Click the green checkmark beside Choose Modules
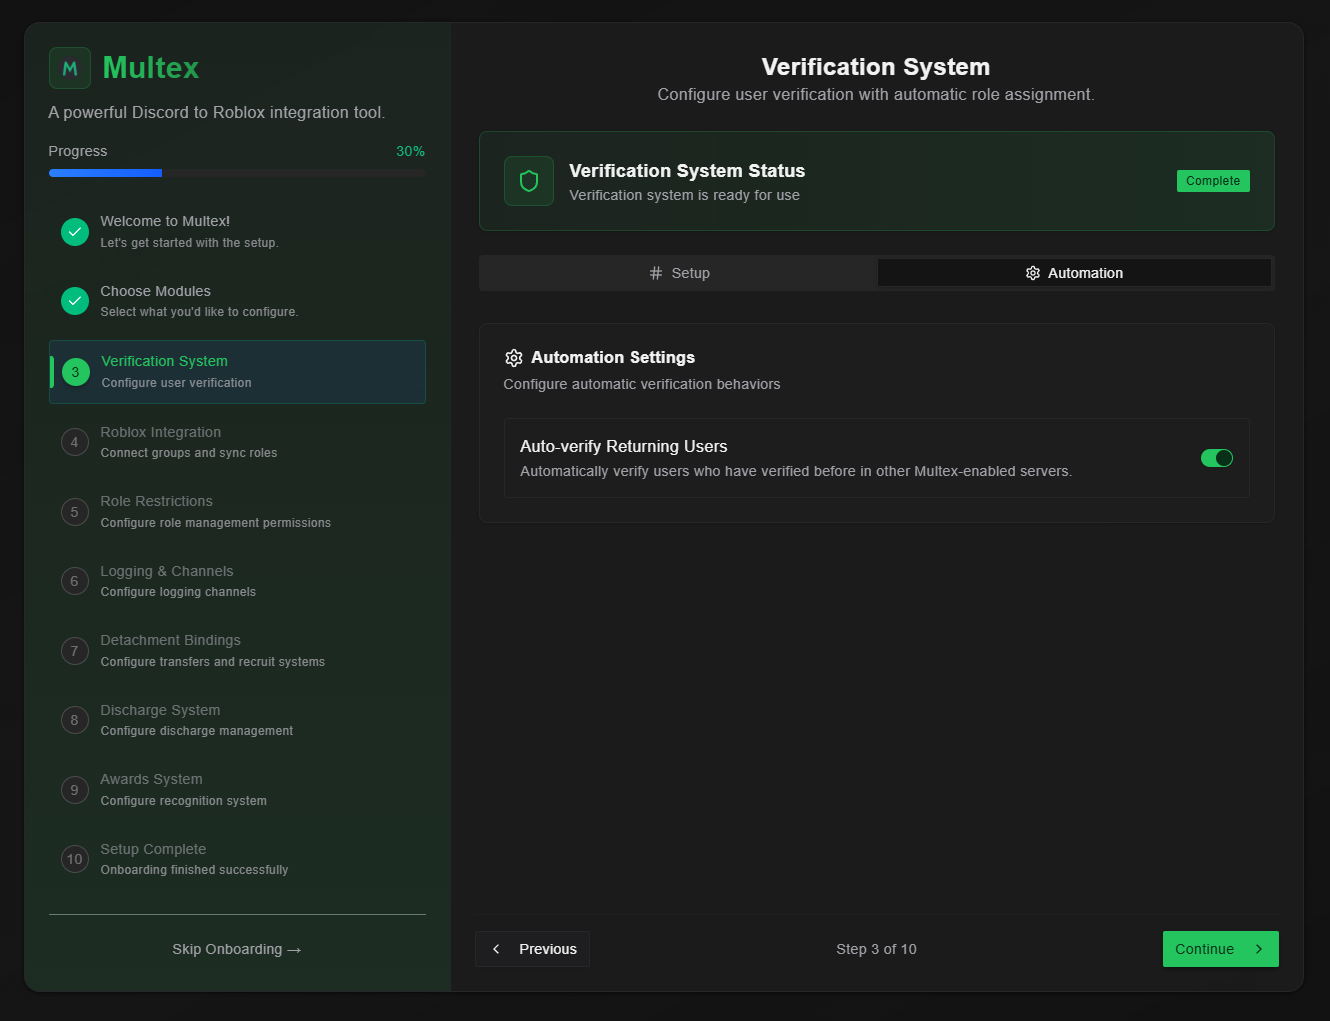The image size is (1330, 1021). (x=75, y=301)
